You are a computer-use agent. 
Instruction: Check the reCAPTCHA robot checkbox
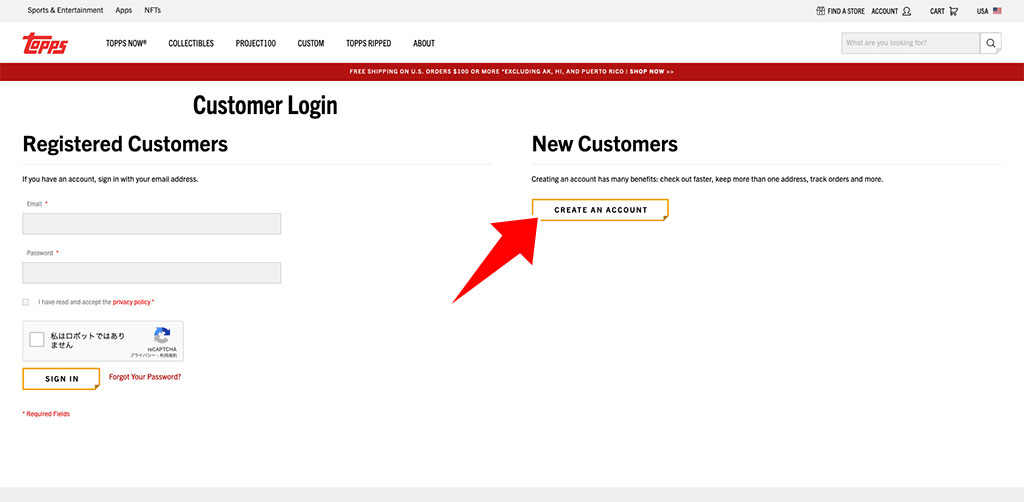(x=37, y=339)
